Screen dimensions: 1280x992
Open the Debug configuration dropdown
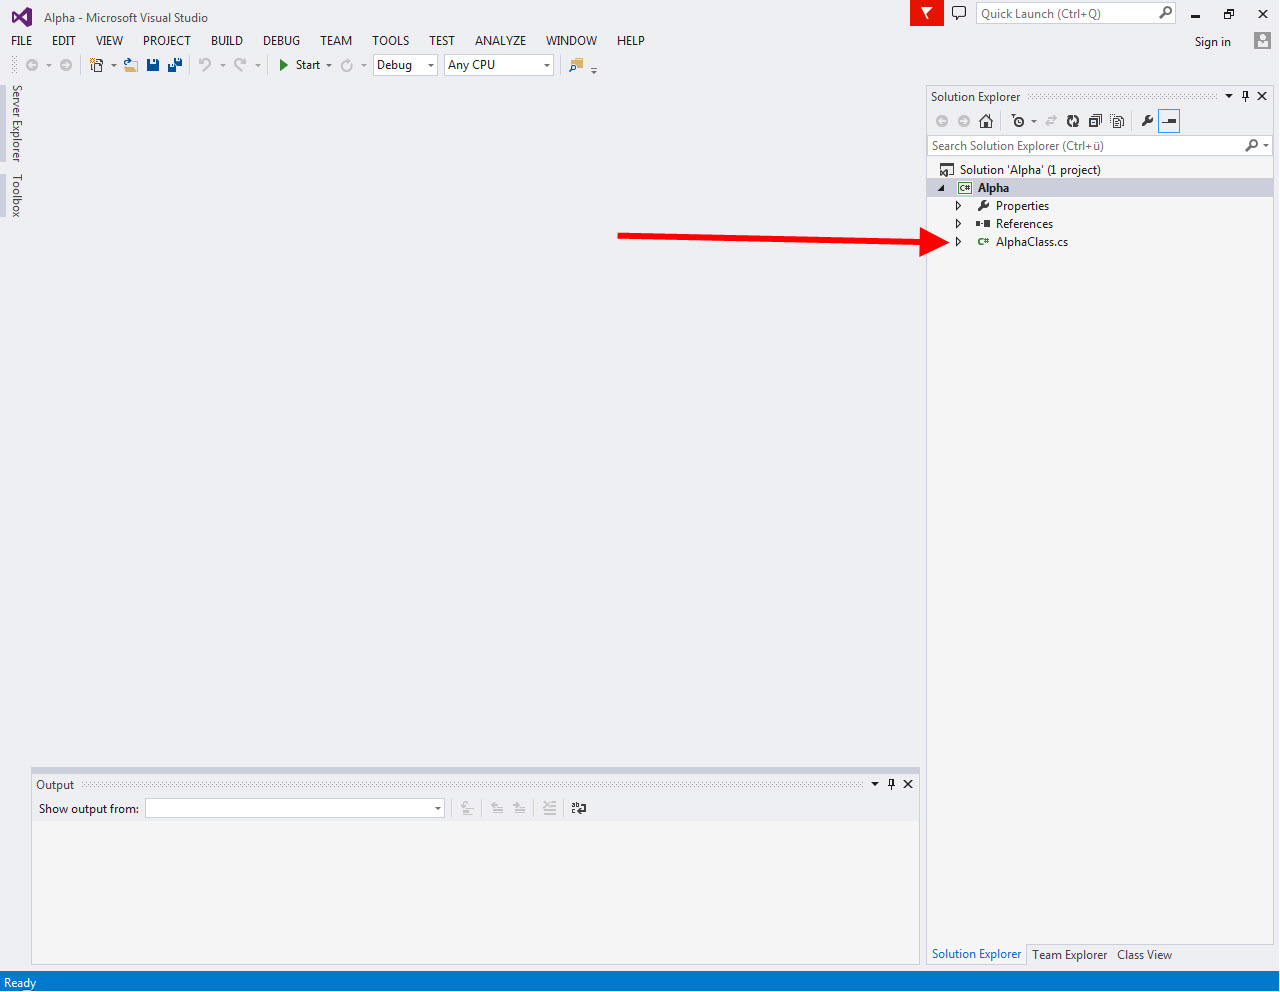(x=405, y=65)
